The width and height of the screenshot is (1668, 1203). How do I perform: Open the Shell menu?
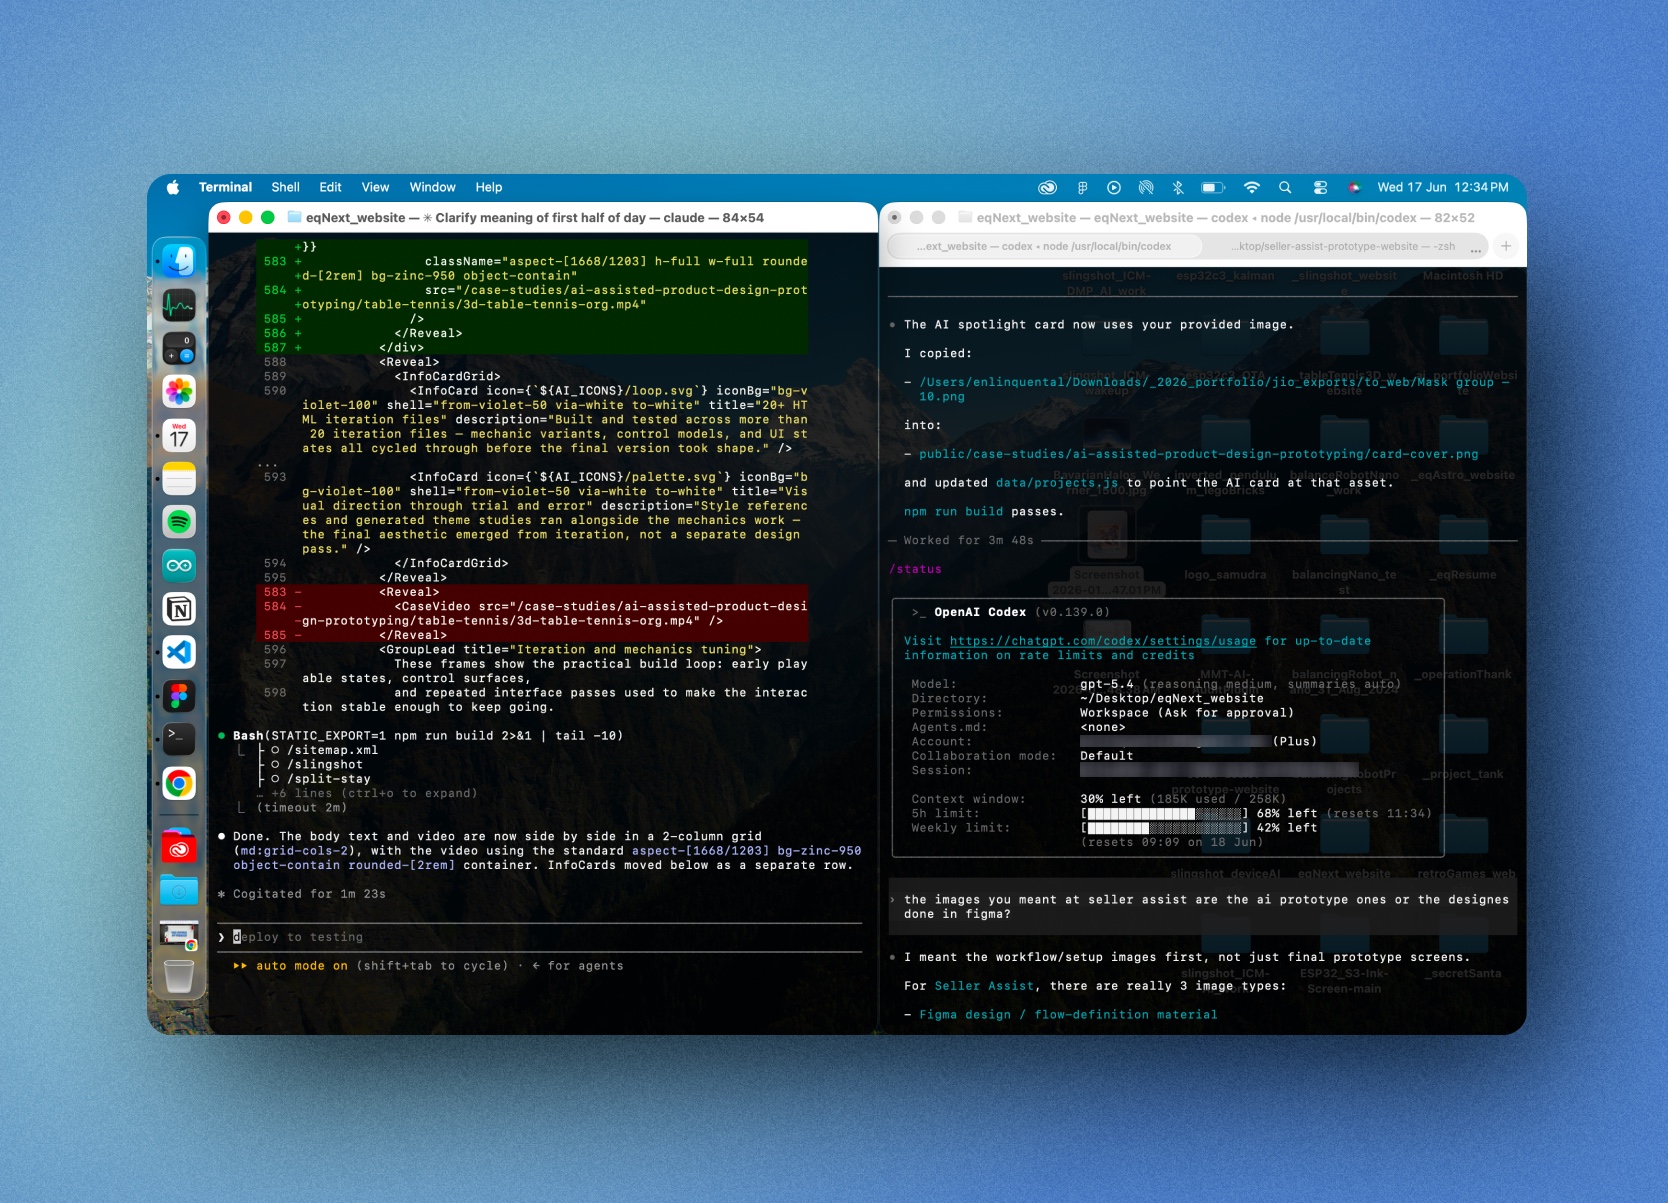[x=285, y=187]
